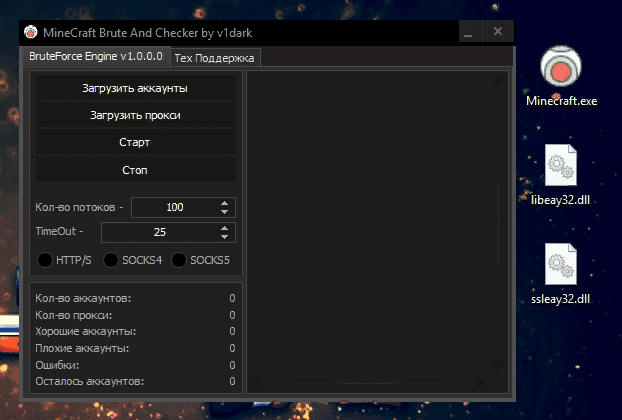
Task: Click the 0 value beside Хорошие аккаунты
Action: click(x=232, y=331)
